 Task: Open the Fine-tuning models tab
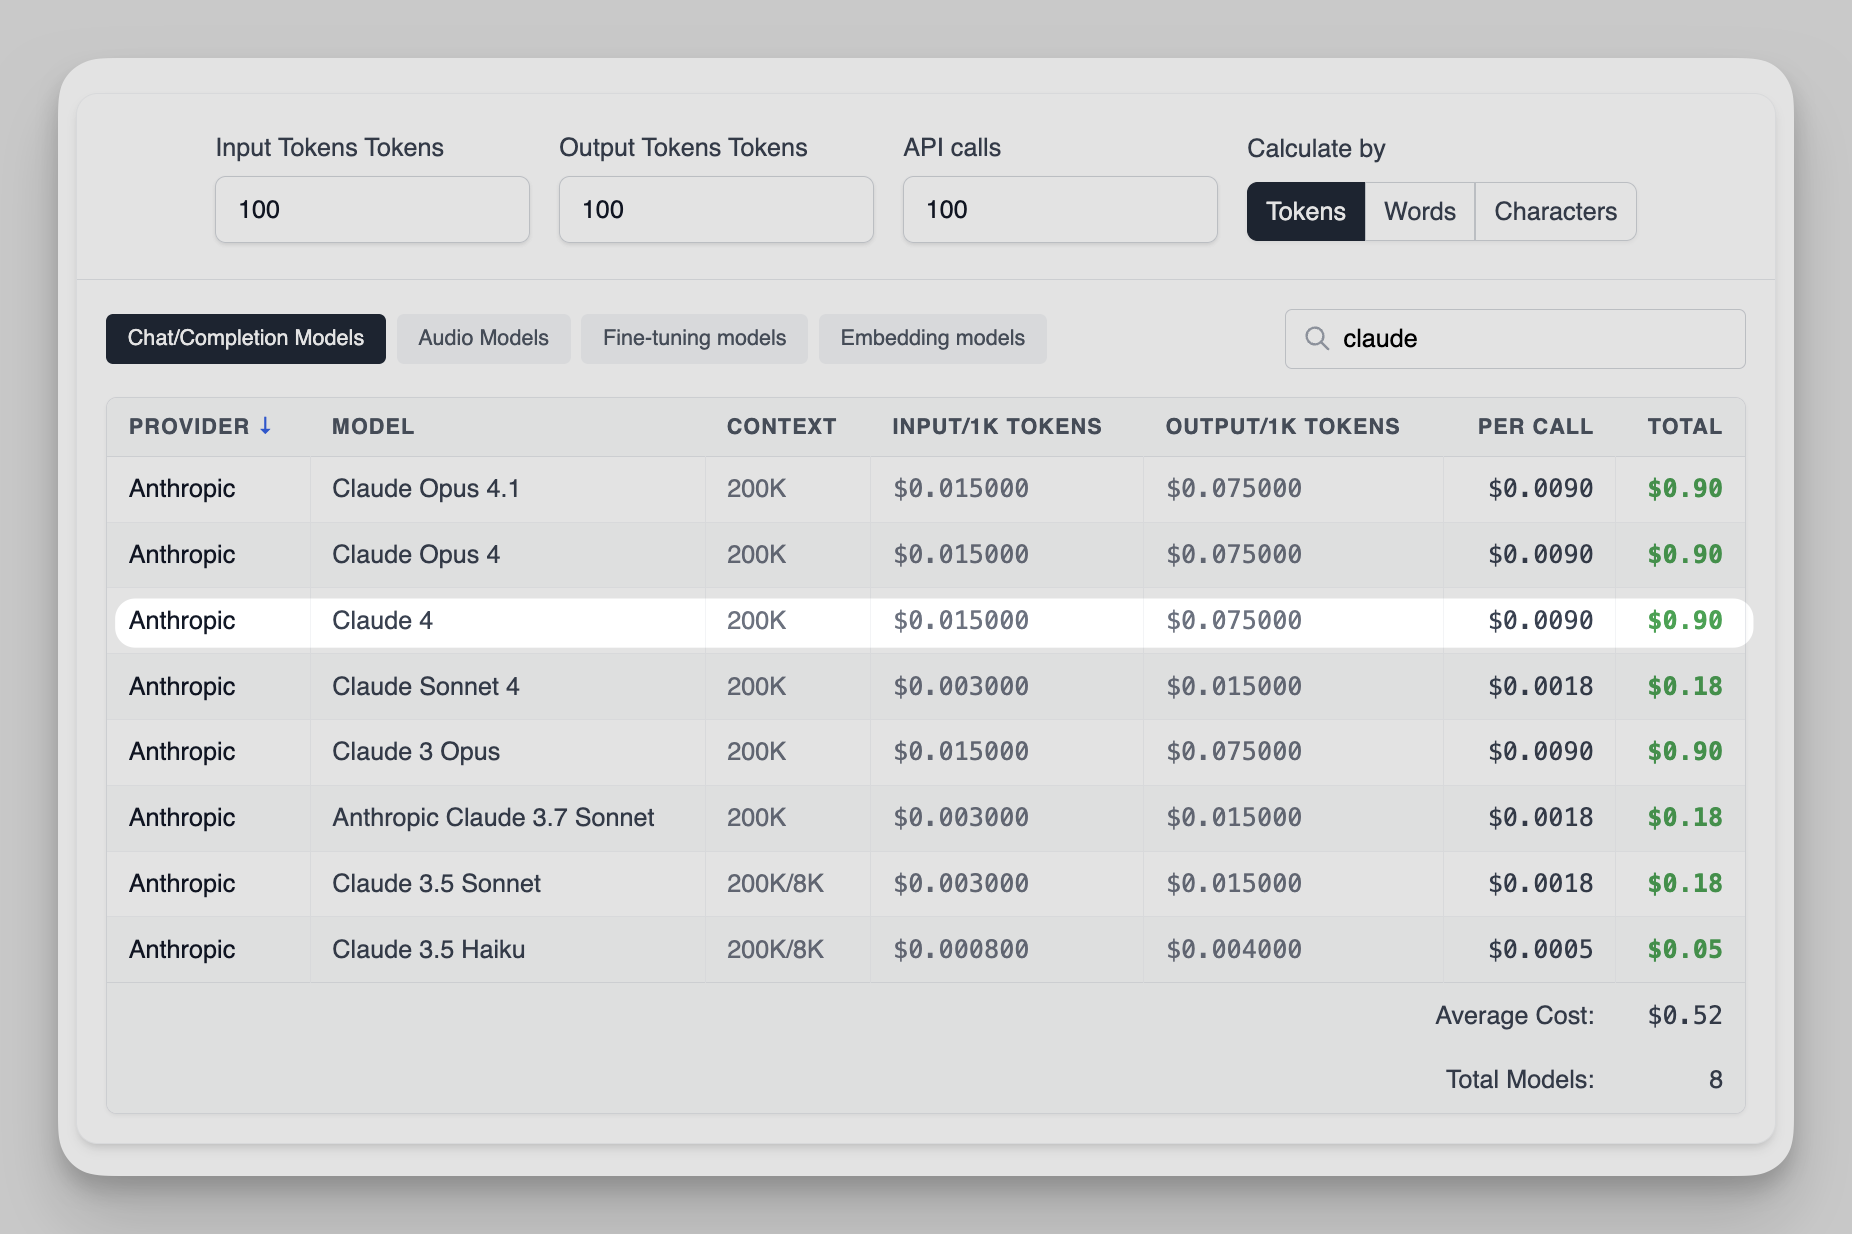(695, 338)
